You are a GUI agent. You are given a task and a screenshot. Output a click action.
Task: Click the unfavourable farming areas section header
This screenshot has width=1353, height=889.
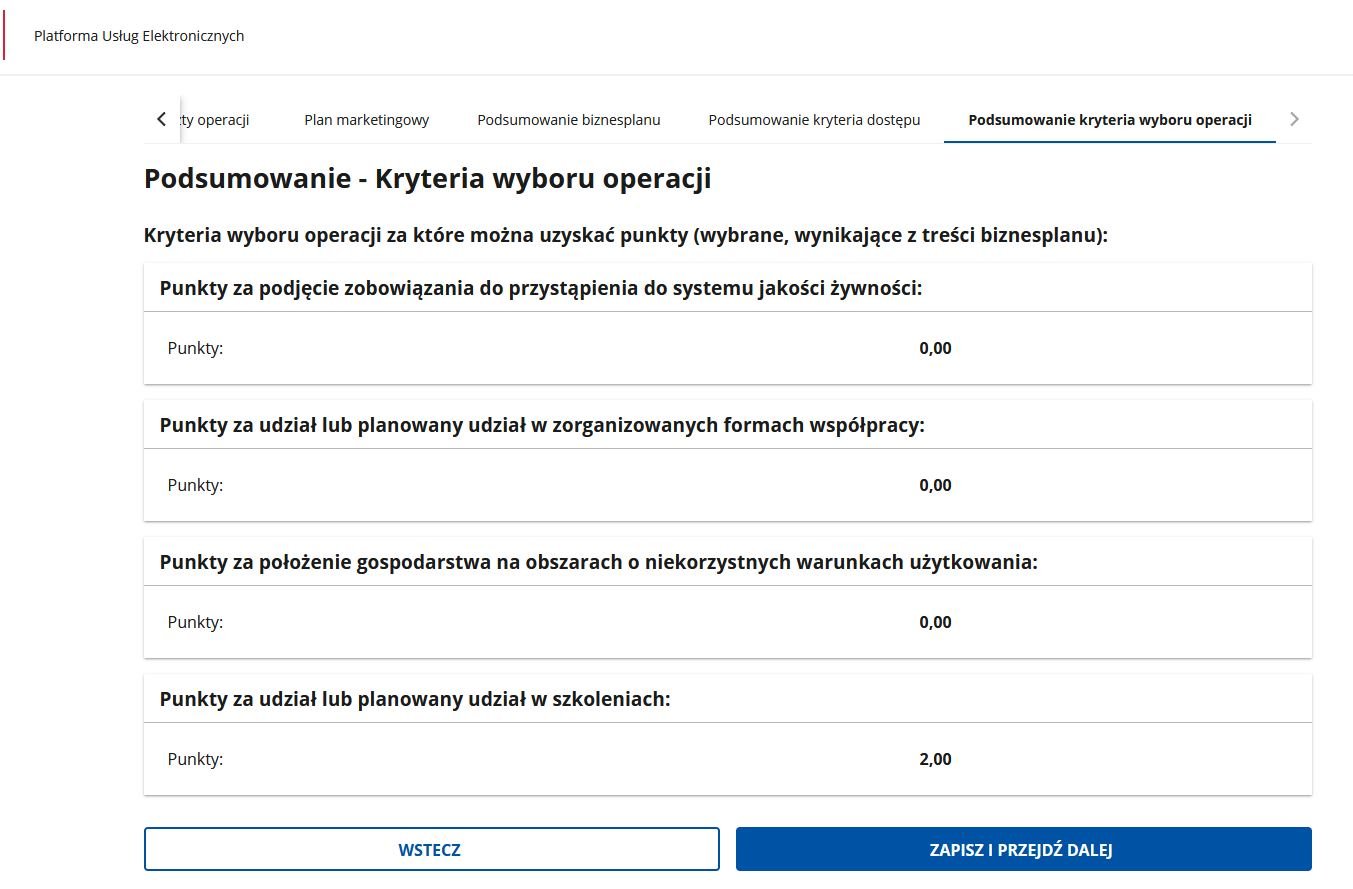[x=598, y=562]
